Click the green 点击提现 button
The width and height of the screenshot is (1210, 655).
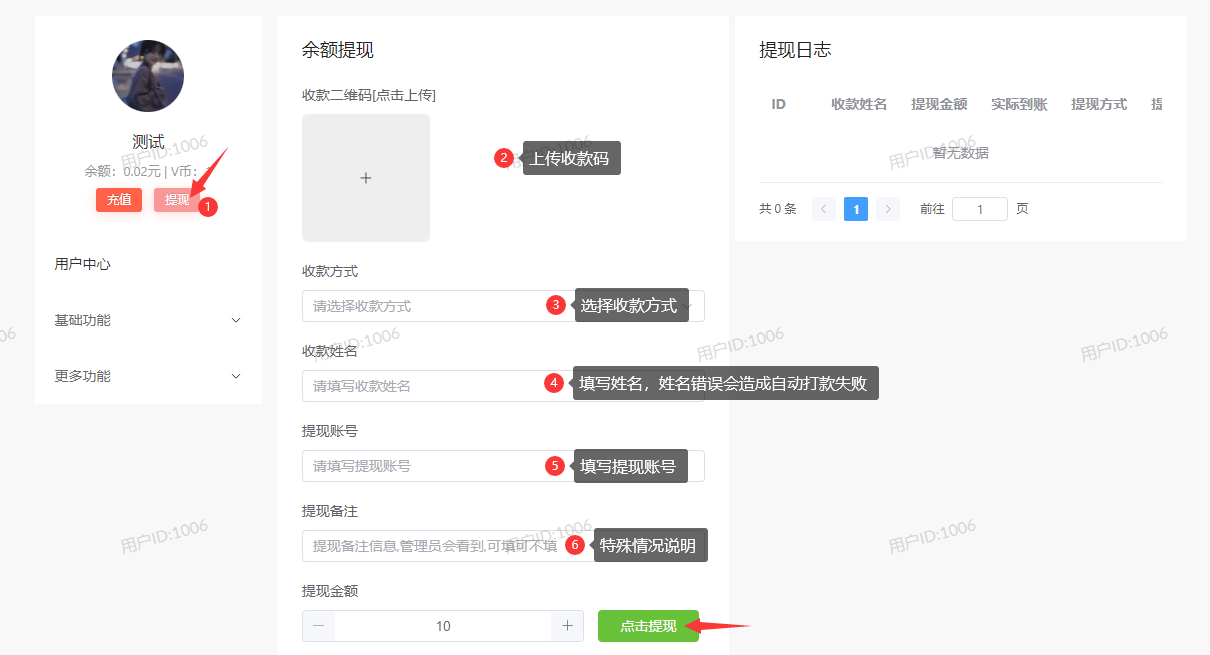648,626
